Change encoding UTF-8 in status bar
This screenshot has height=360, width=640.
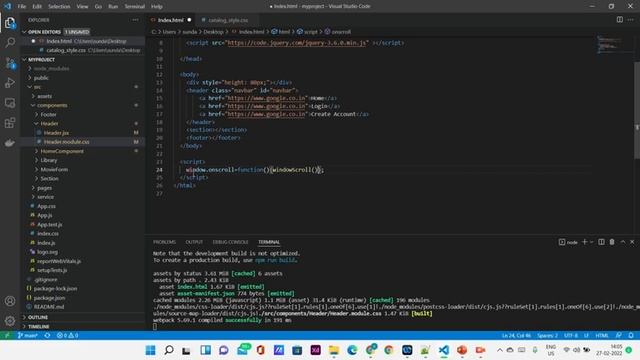(571, 336)
